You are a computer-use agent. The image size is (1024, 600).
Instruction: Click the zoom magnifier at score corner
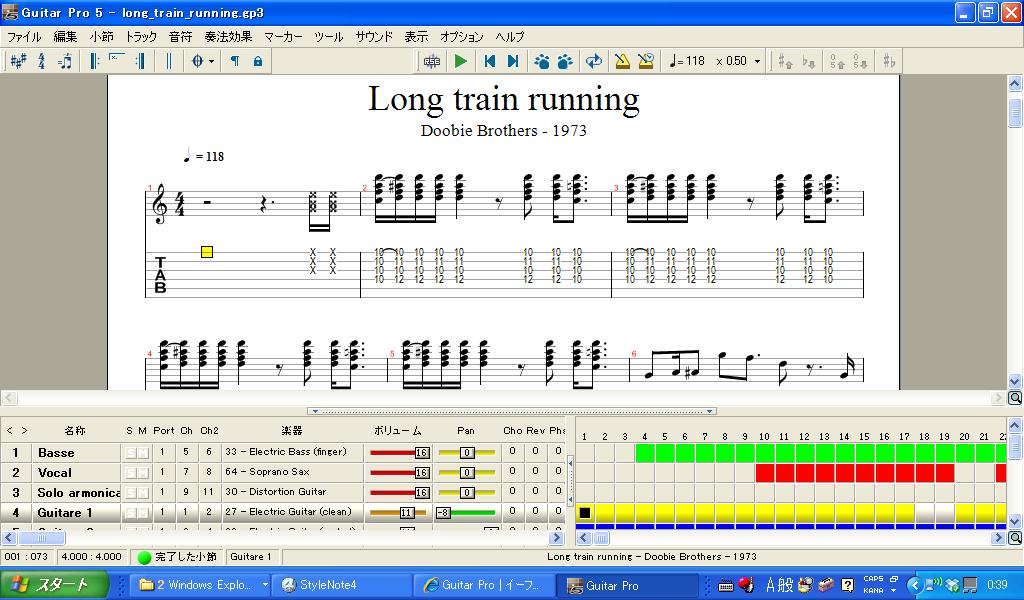[x=1015, y=398]
